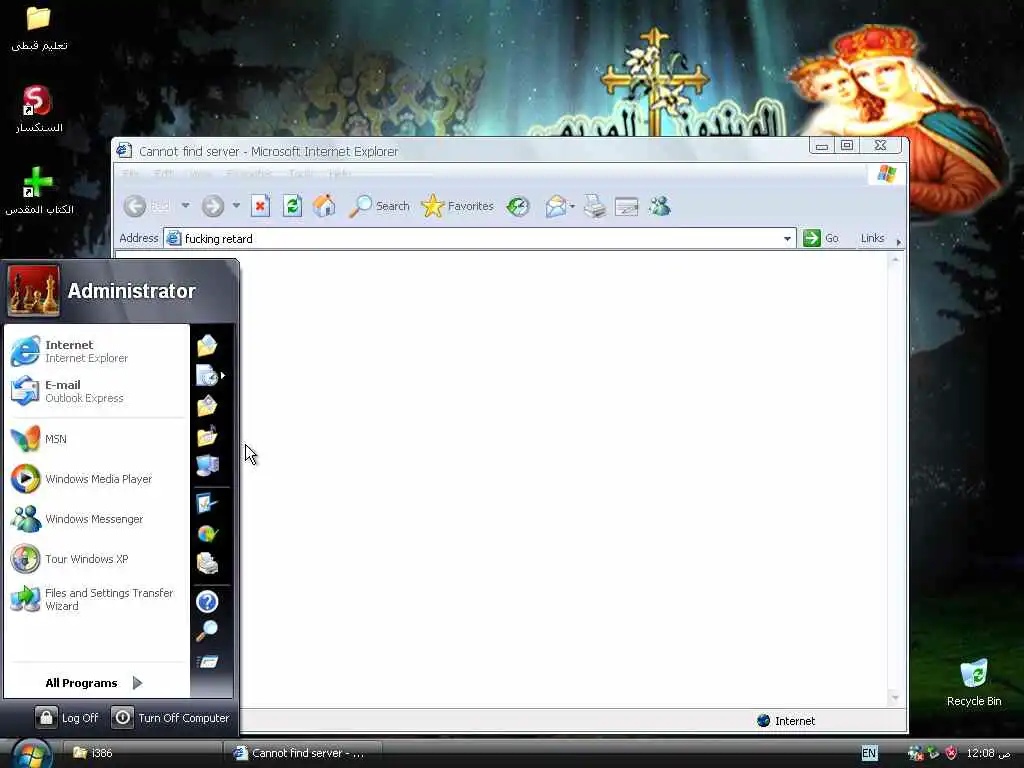Click Turn Off Computer button
1024x768 pixels.
[x=170, y=718]
